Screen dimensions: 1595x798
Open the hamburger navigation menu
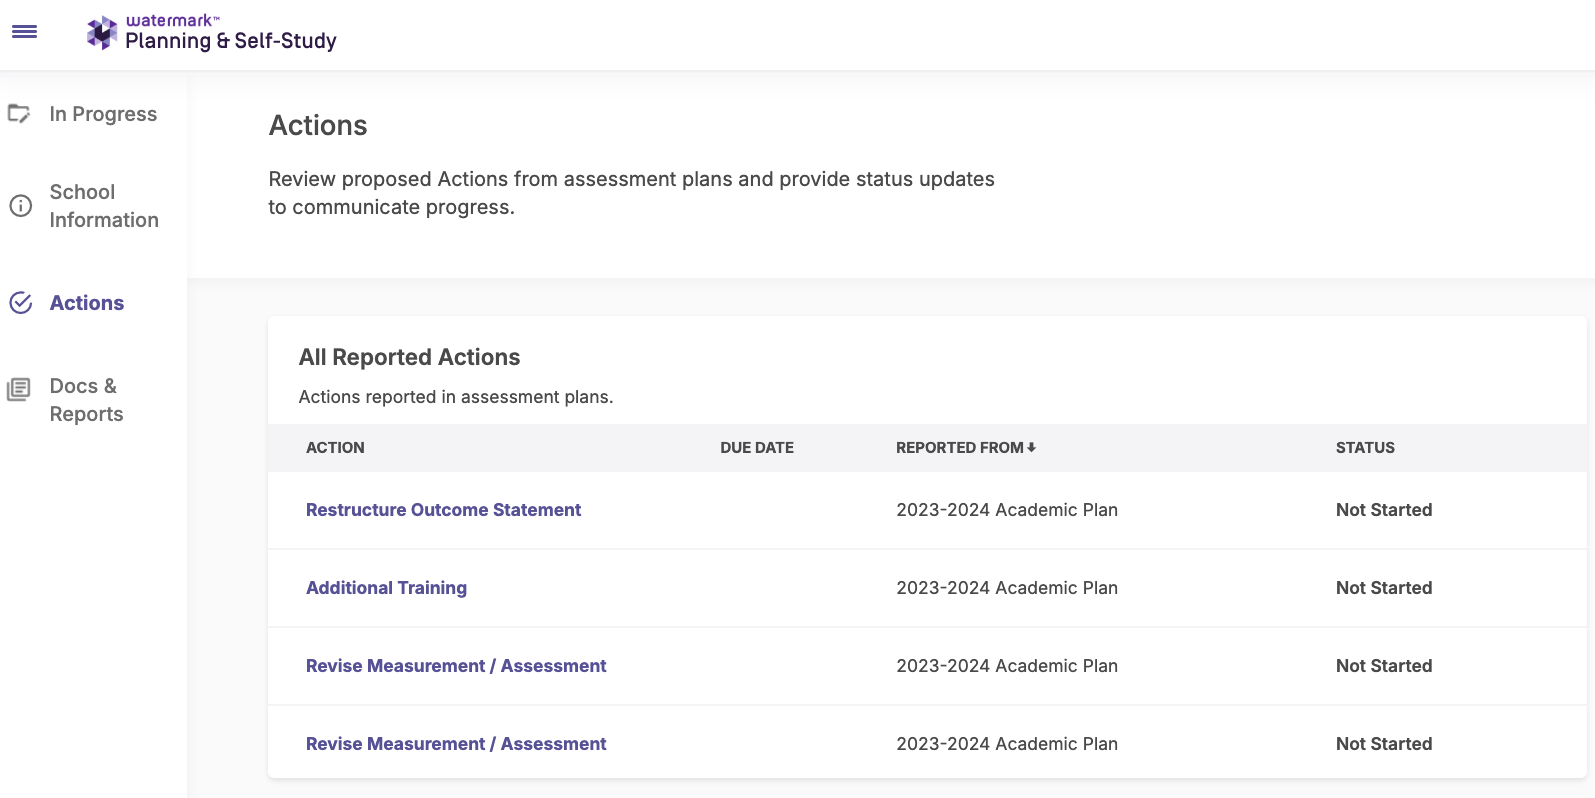pyautogui.click(x=24, y=32)
